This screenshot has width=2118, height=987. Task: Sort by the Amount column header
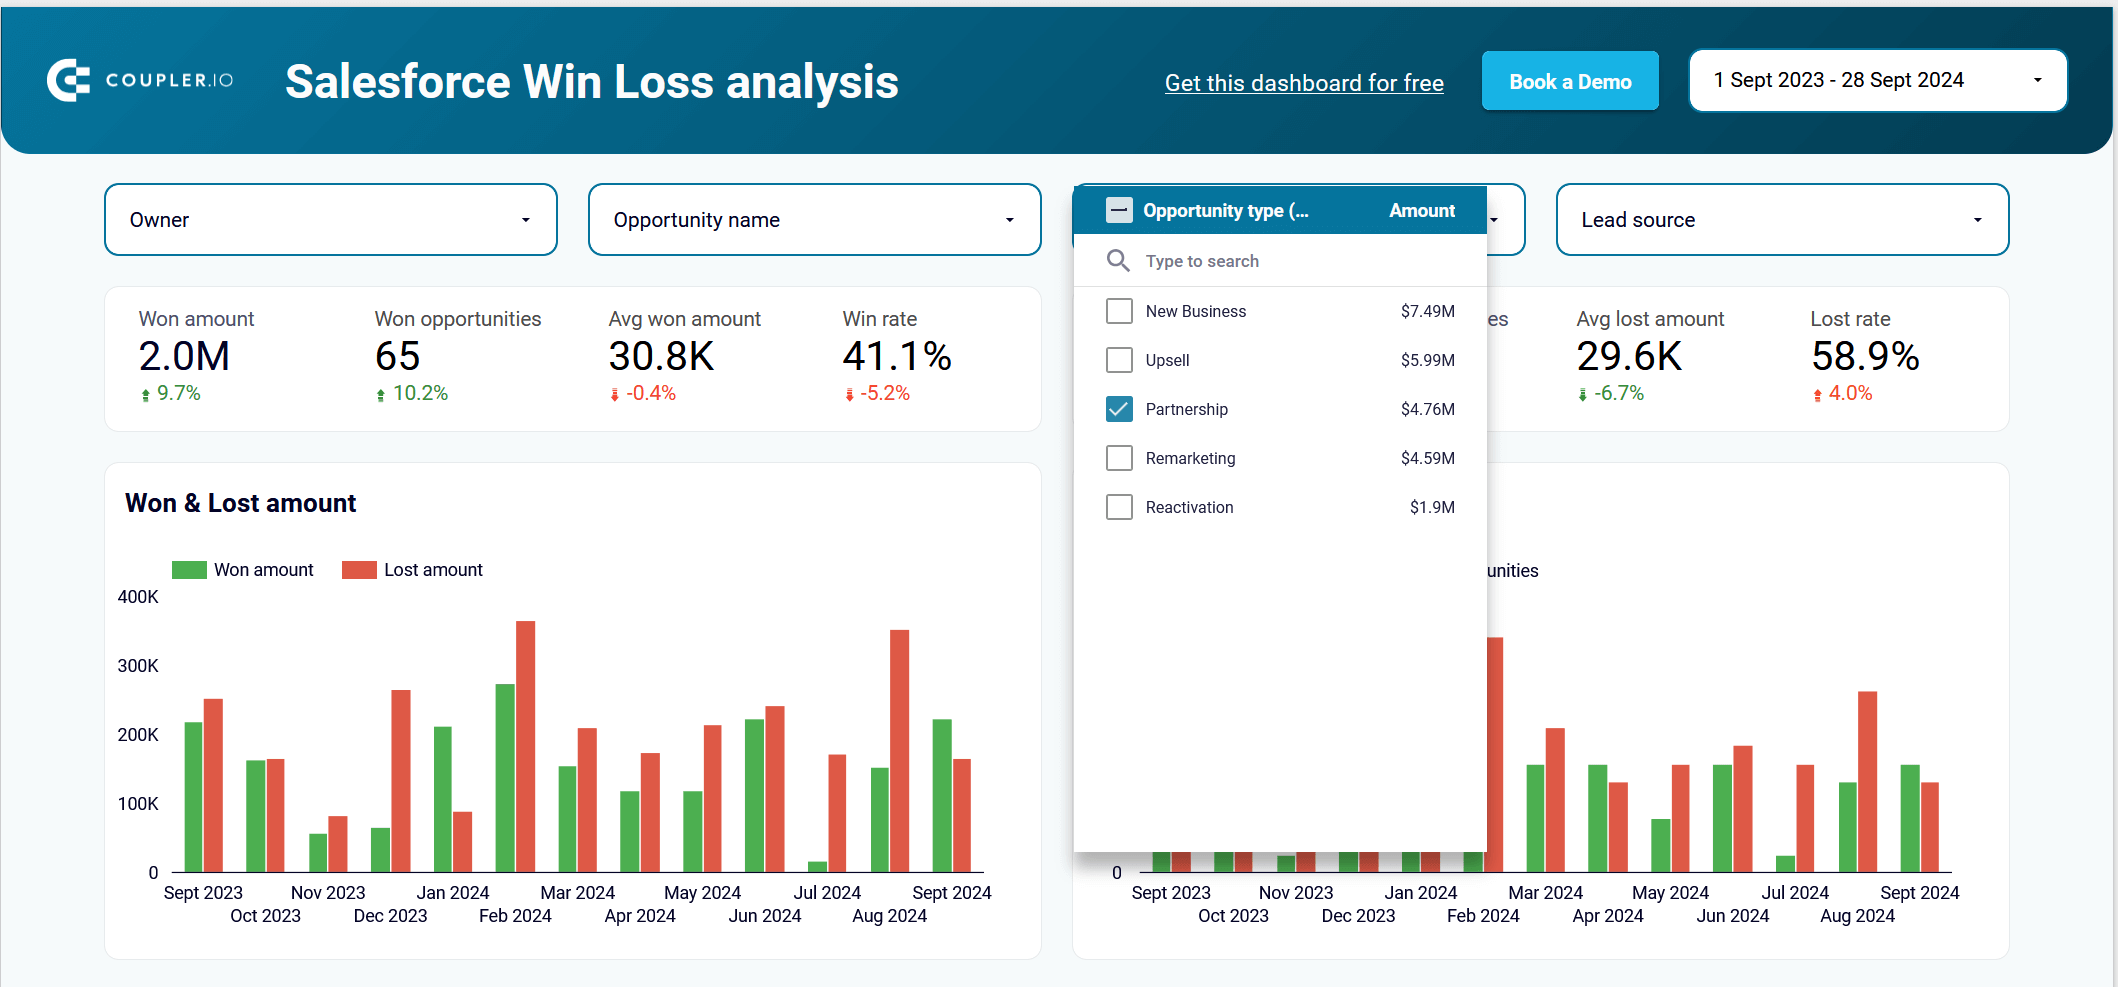point(1421,211)
